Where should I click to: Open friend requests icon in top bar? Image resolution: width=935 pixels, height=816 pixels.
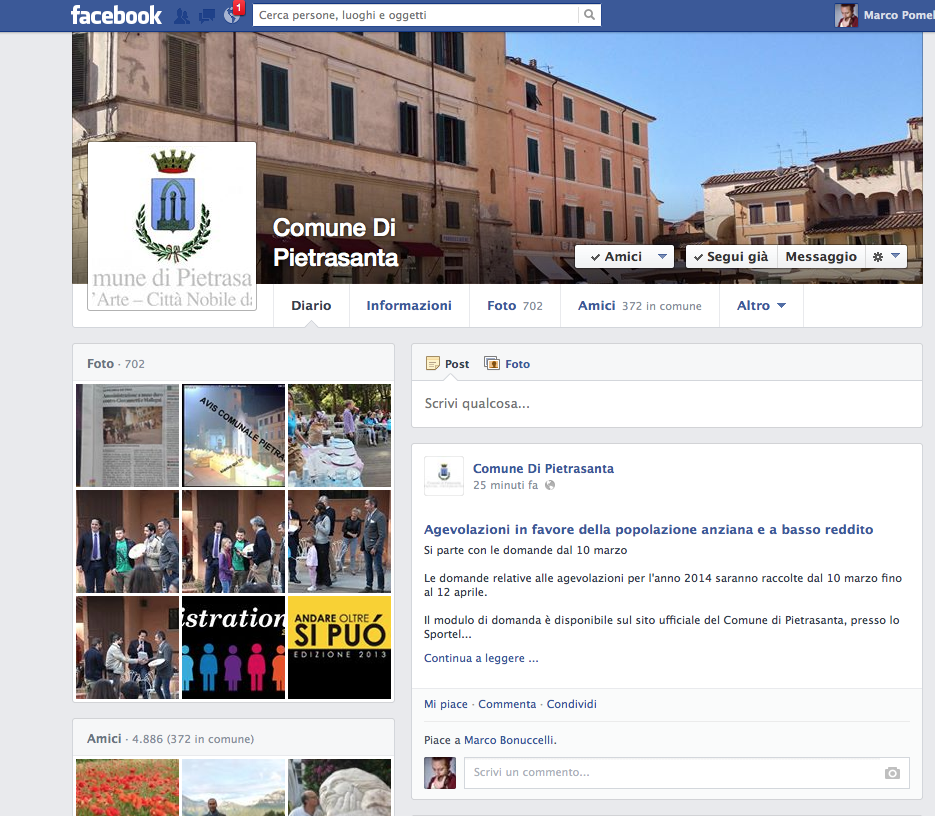click(182, 16)
